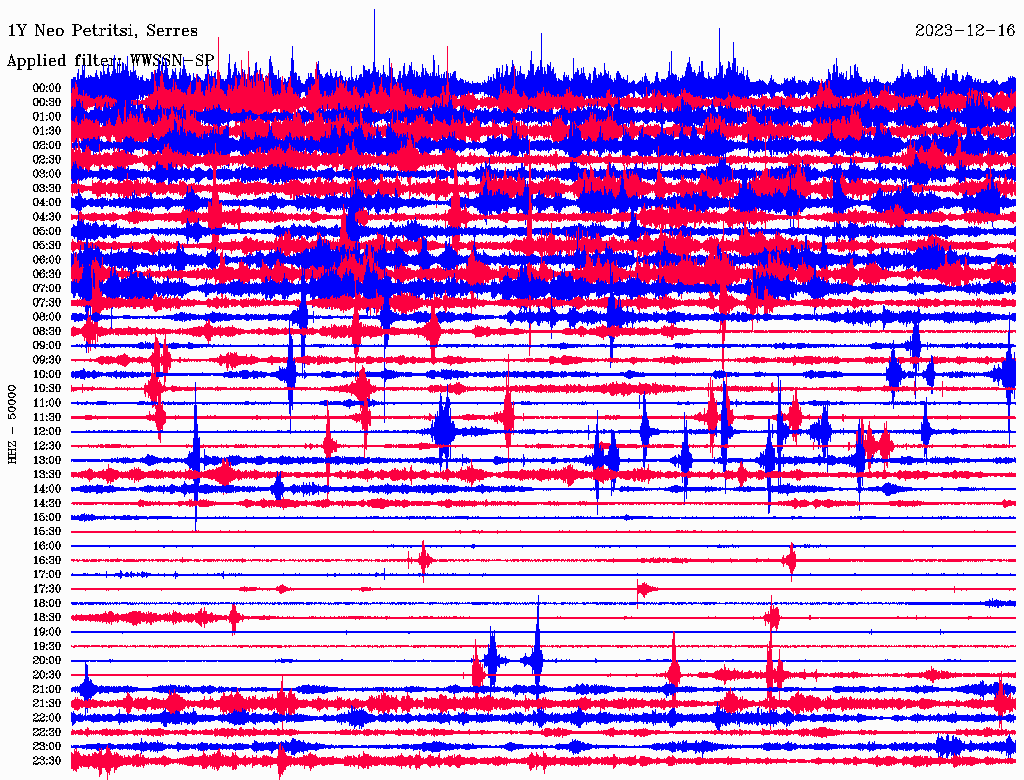Click the 20:30 time label
1024x780 pixels.
(47, 675)
